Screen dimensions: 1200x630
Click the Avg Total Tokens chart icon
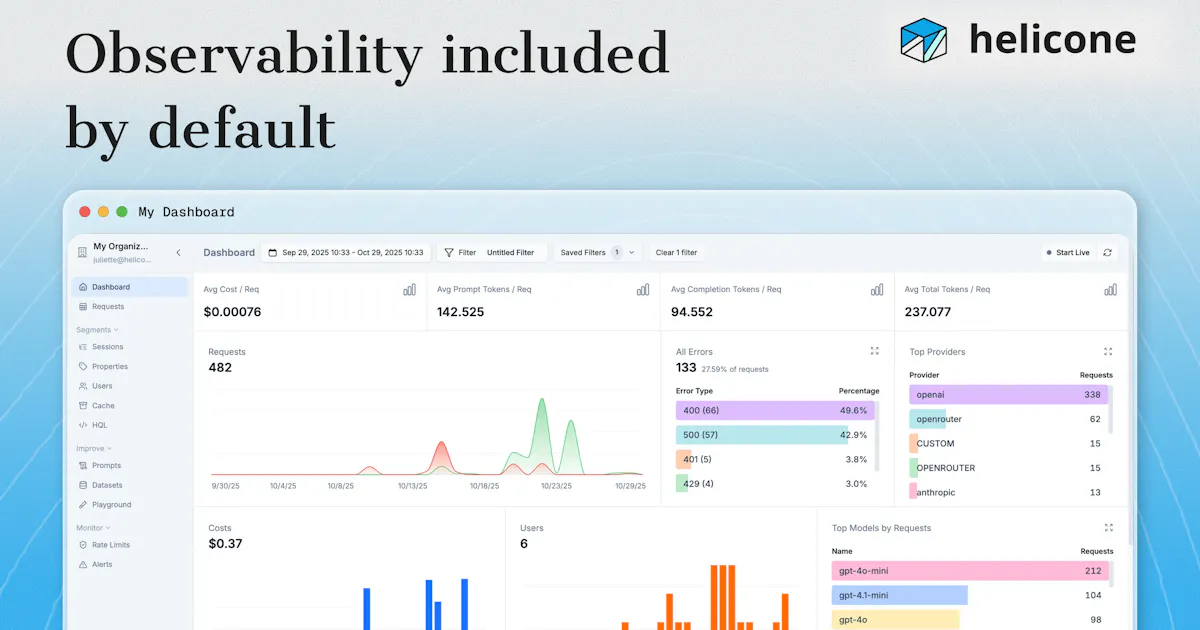(x=1111, y=289)
